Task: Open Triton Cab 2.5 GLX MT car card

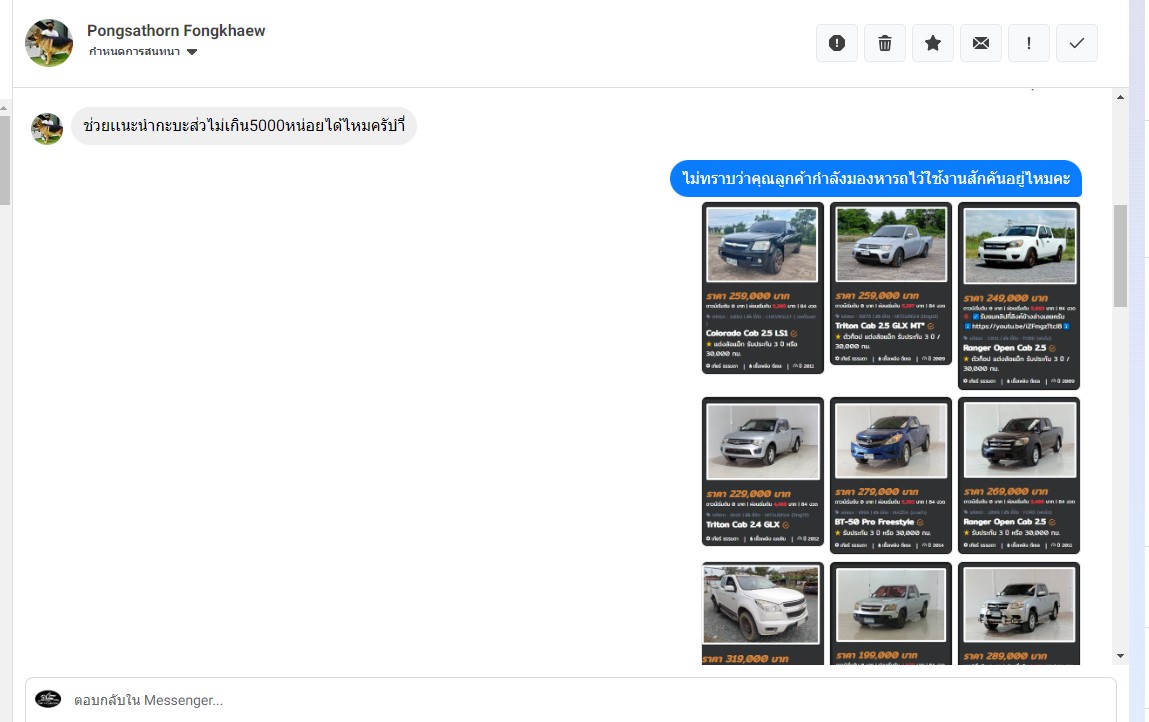Action: click(x=891, y=284)
